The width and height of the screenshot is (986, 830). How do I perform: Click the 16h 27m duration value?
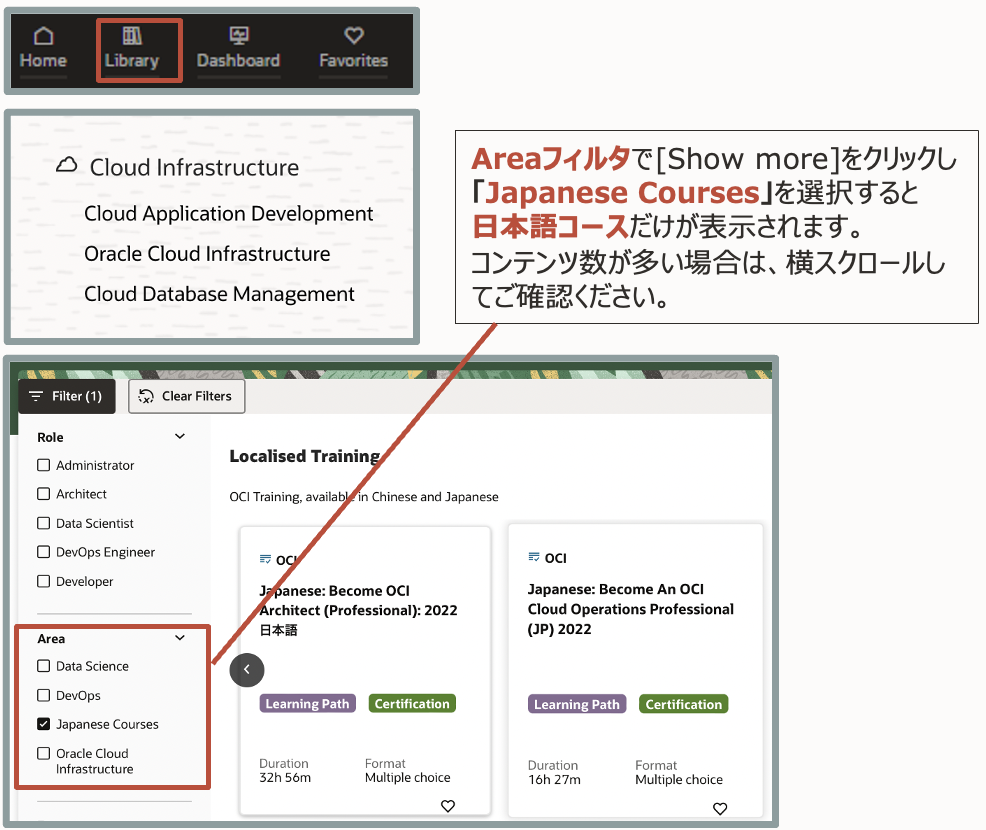click(554, 780)
